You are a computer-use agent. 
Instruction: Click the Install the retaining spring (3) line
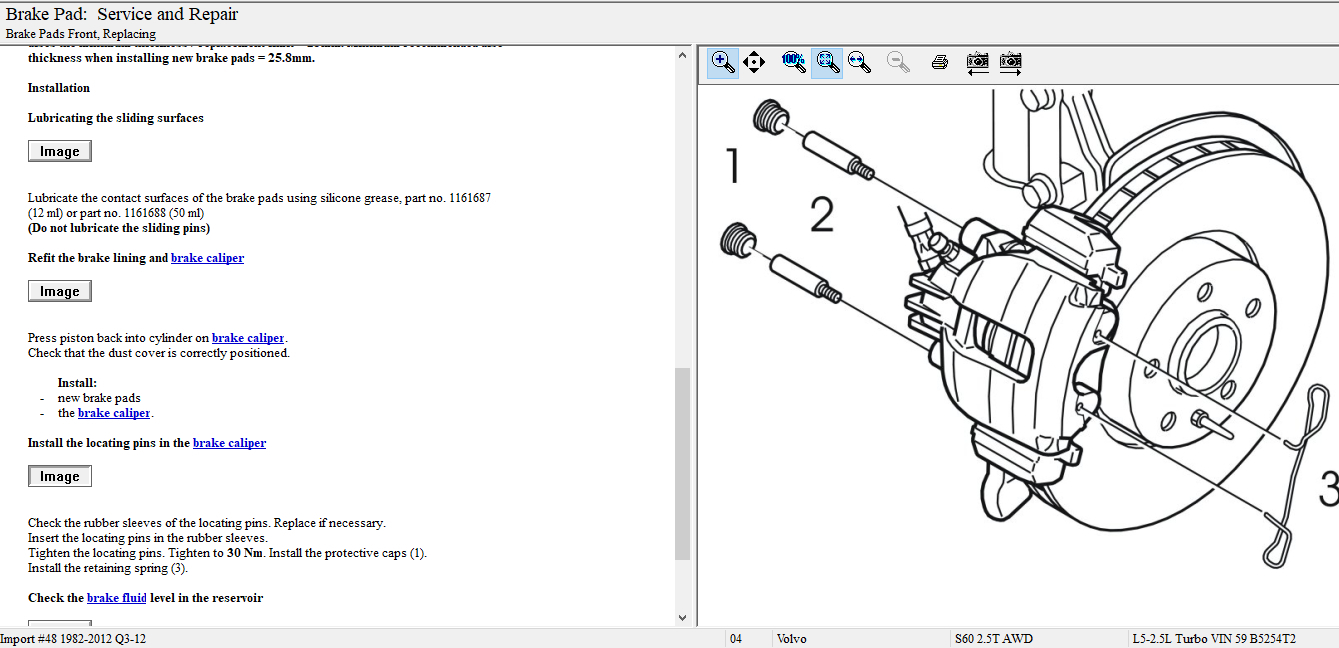pos(108,568)
